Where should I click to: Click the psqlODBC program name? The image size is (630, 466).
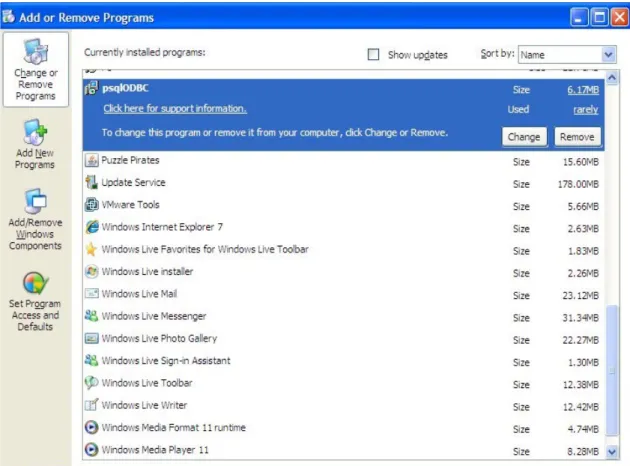[125, 88]
